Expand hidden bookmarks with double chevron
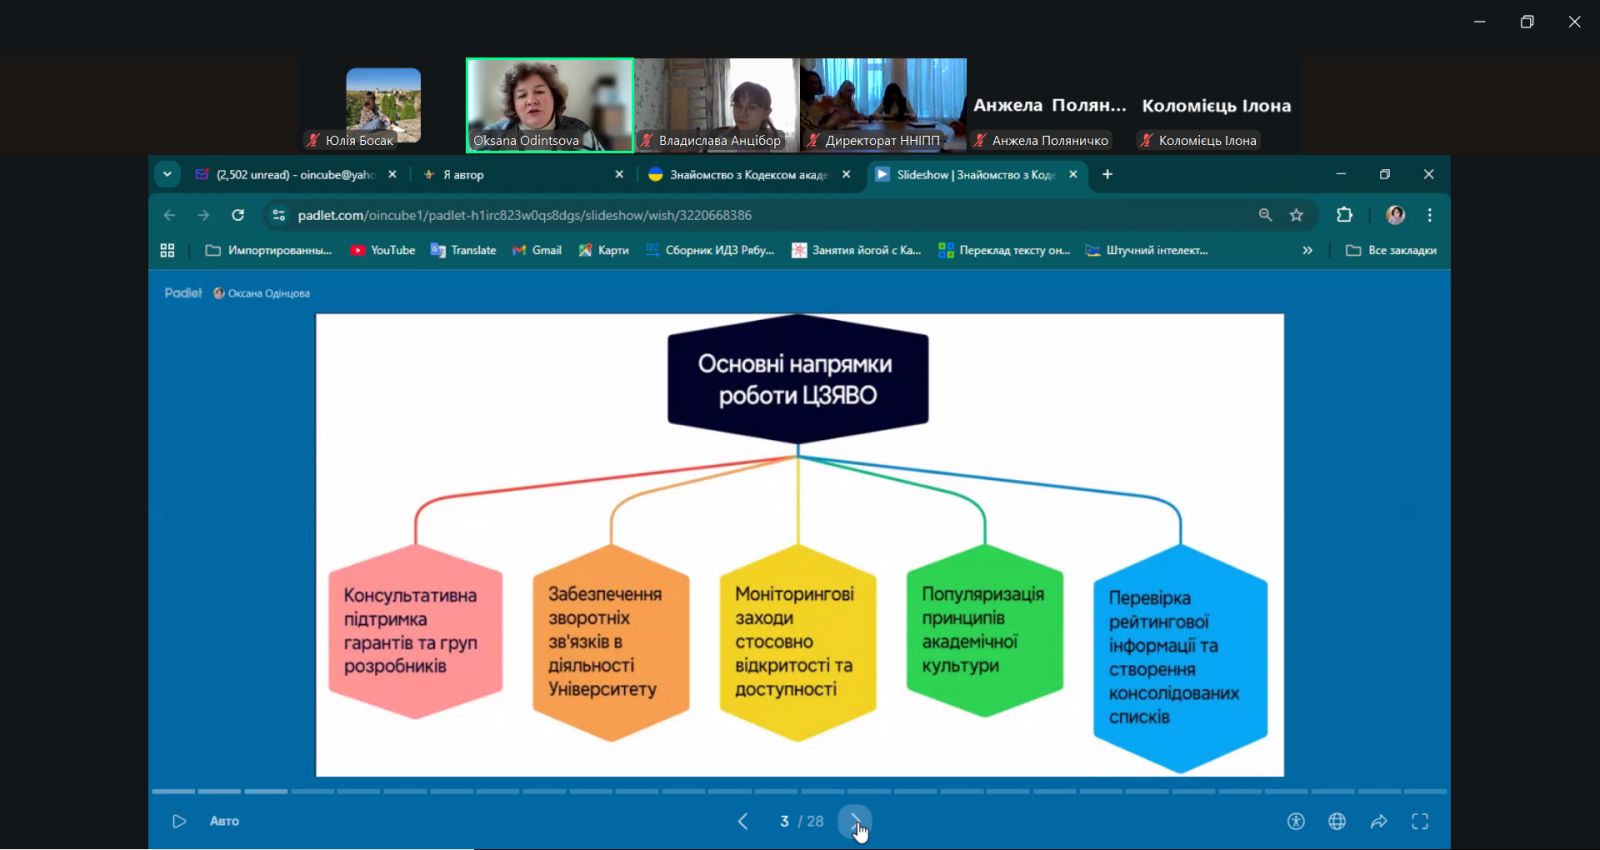This screenshot has width=1600, height=850. tap(1307, 250)
